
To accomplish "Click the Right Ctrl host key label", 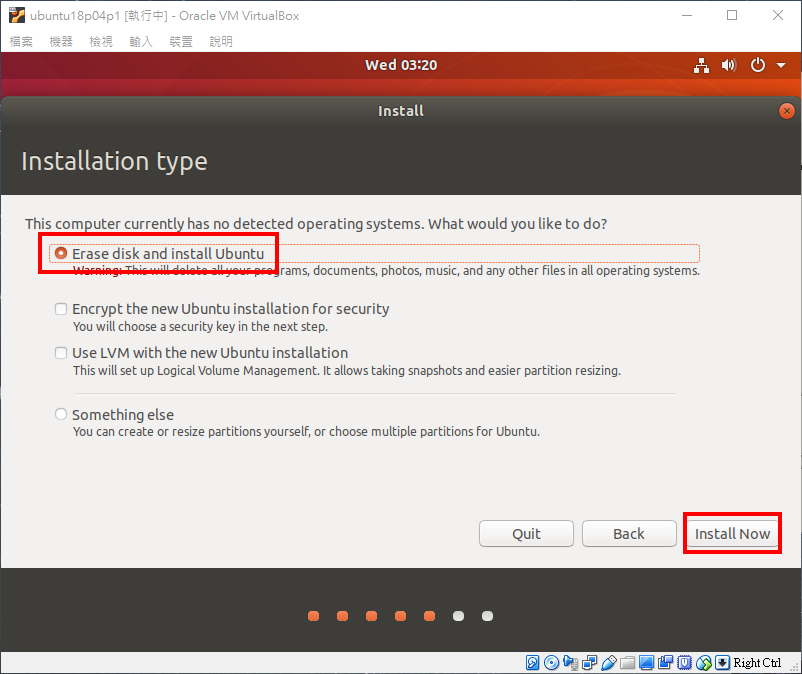I will point(757,663).
